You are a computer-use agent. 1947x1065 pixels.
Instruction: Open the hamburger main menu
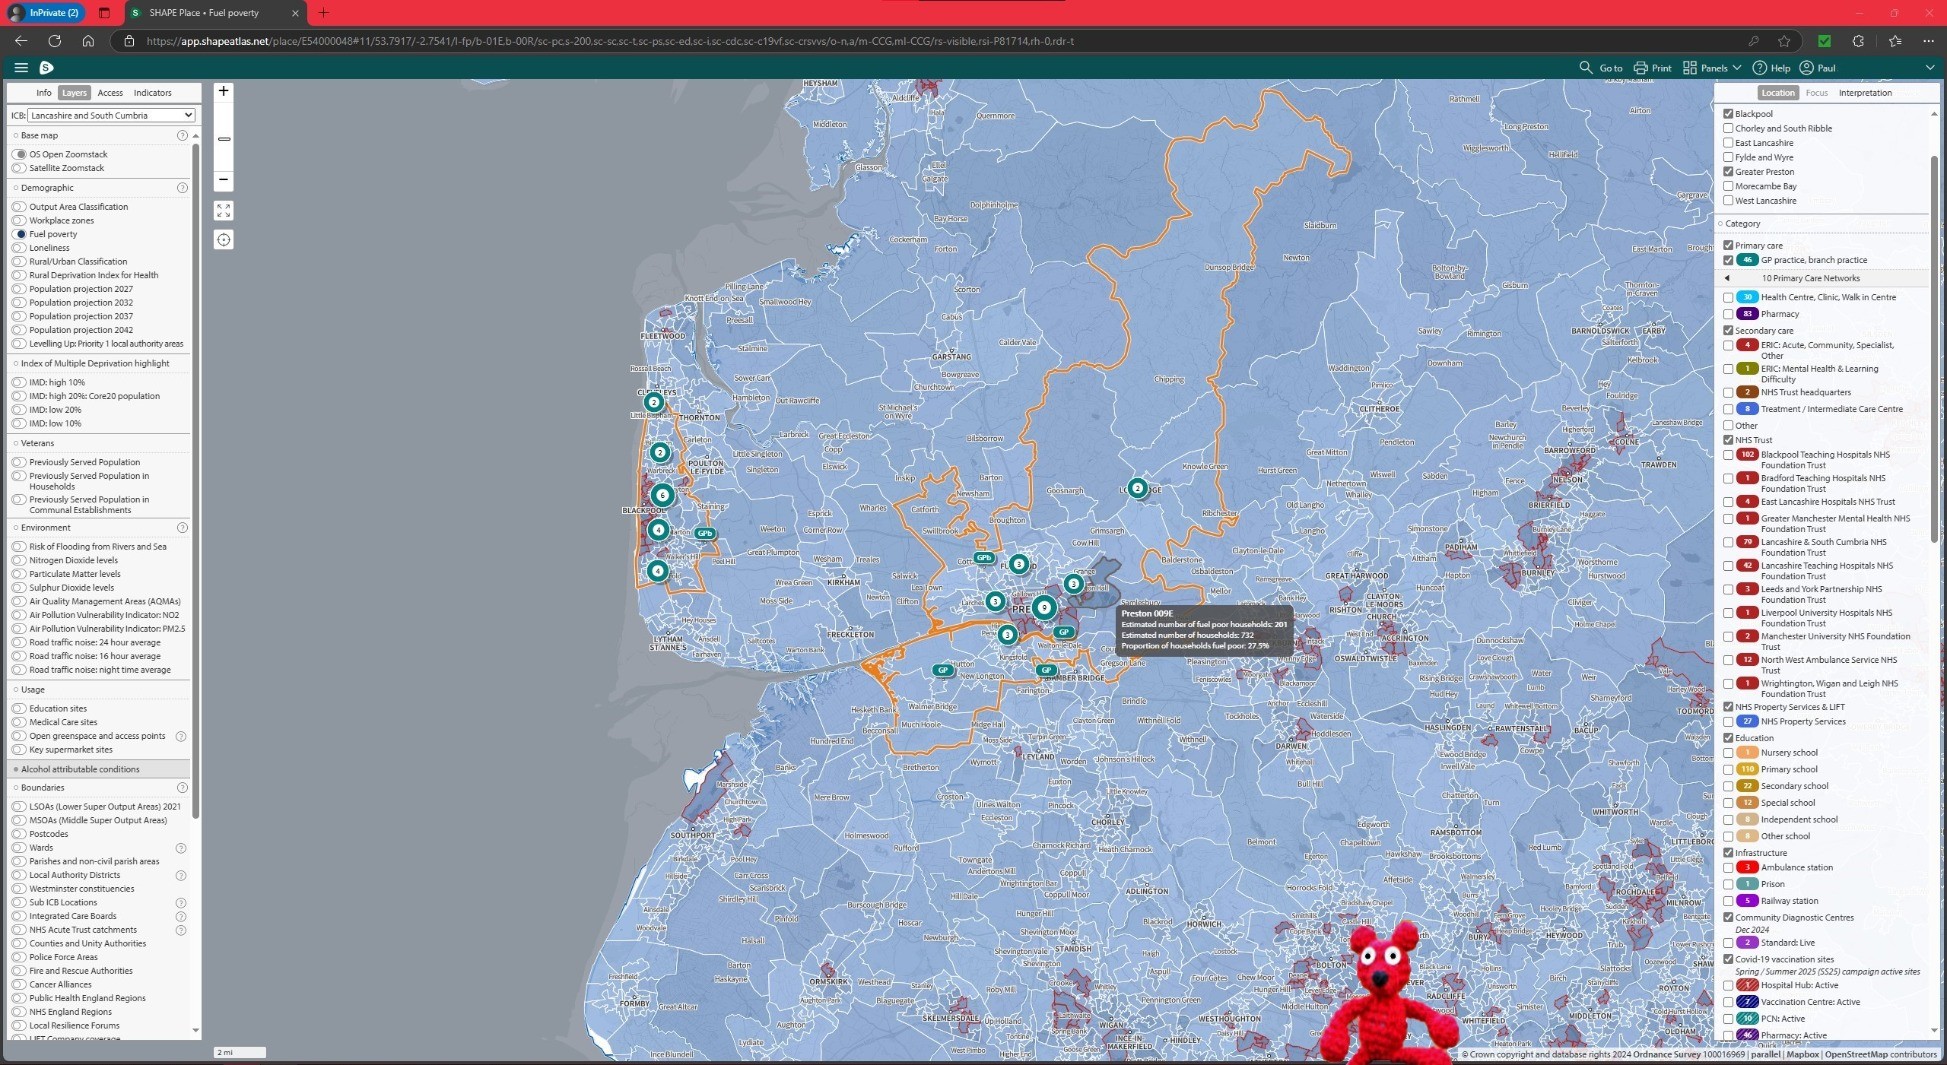coord(21,67)
